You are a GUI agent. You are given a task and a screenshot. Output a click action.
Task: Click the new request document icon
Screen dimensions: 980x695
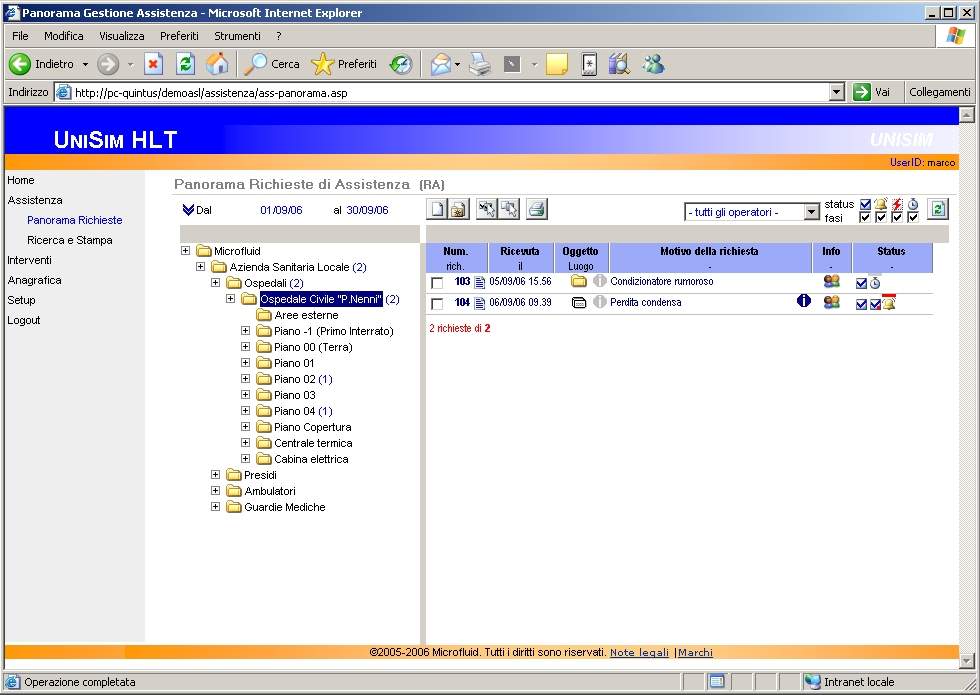[438, 209]
